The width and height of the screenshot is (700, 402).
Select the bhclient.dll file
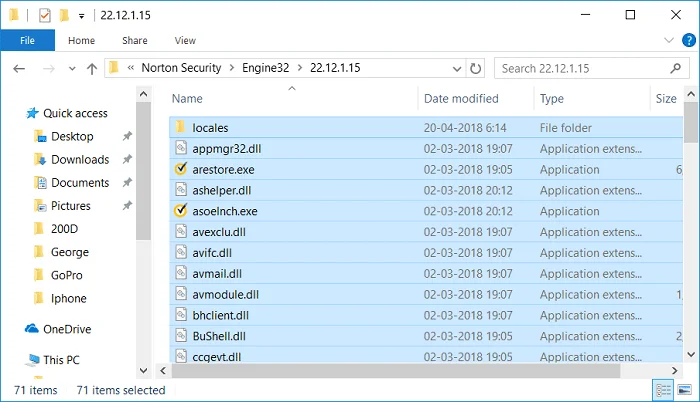pos(426,316)
